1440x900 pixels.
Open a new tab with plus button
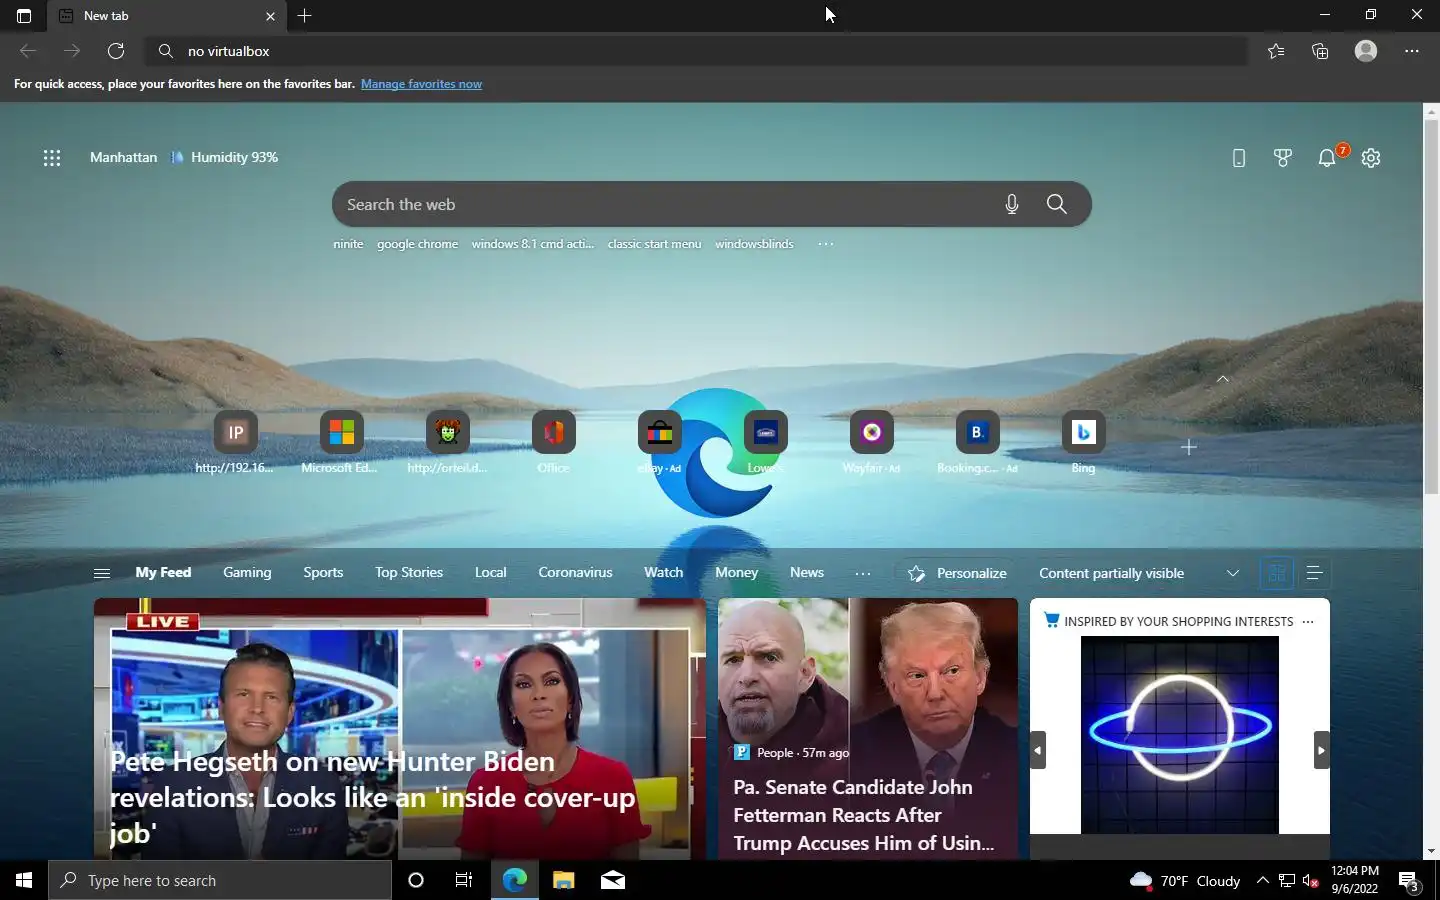pyautogui.click(x=305, y=16)
